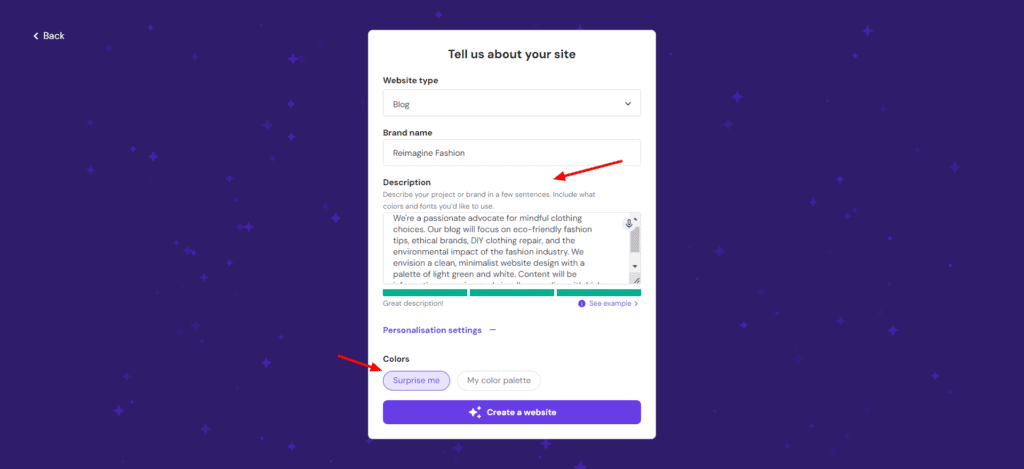Open the See example link
1024x469 pixels.
click(x=610, y=304)
